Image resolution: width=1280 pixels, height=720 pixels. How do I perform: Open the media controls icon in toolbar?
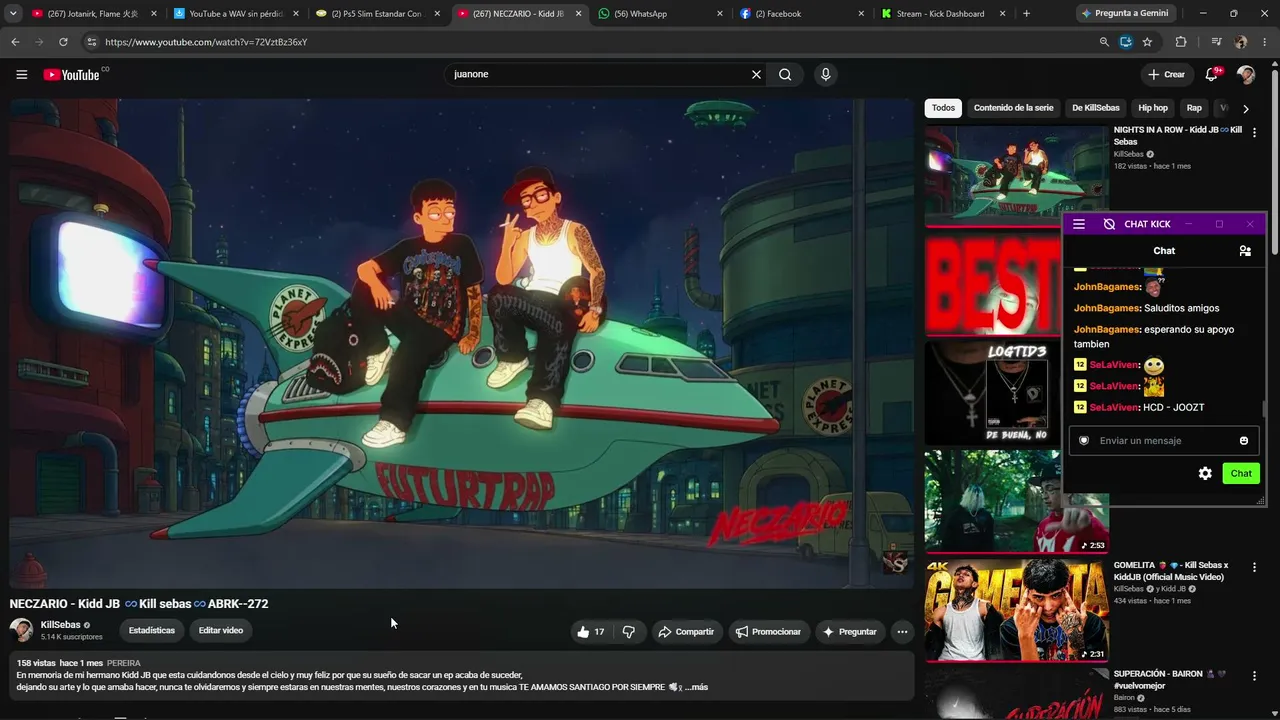tap(1216, 42)
